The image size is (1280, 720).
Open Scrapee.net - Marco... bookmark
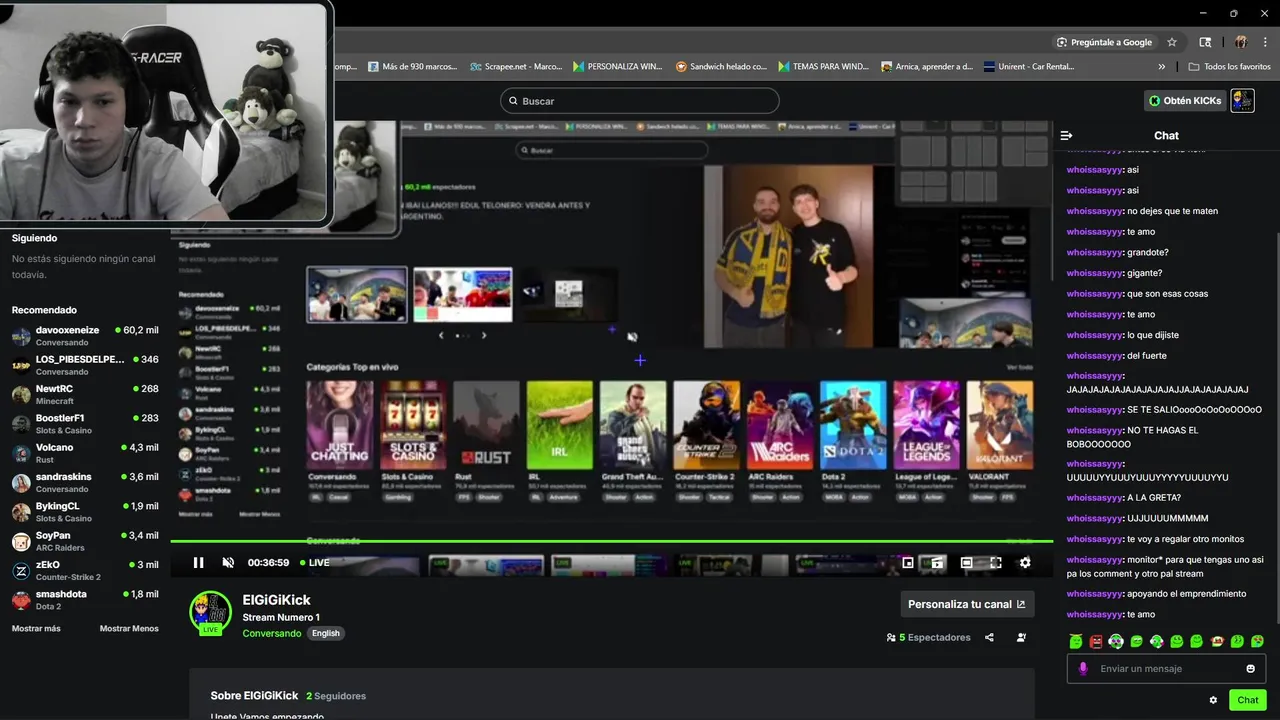point(516,67)
